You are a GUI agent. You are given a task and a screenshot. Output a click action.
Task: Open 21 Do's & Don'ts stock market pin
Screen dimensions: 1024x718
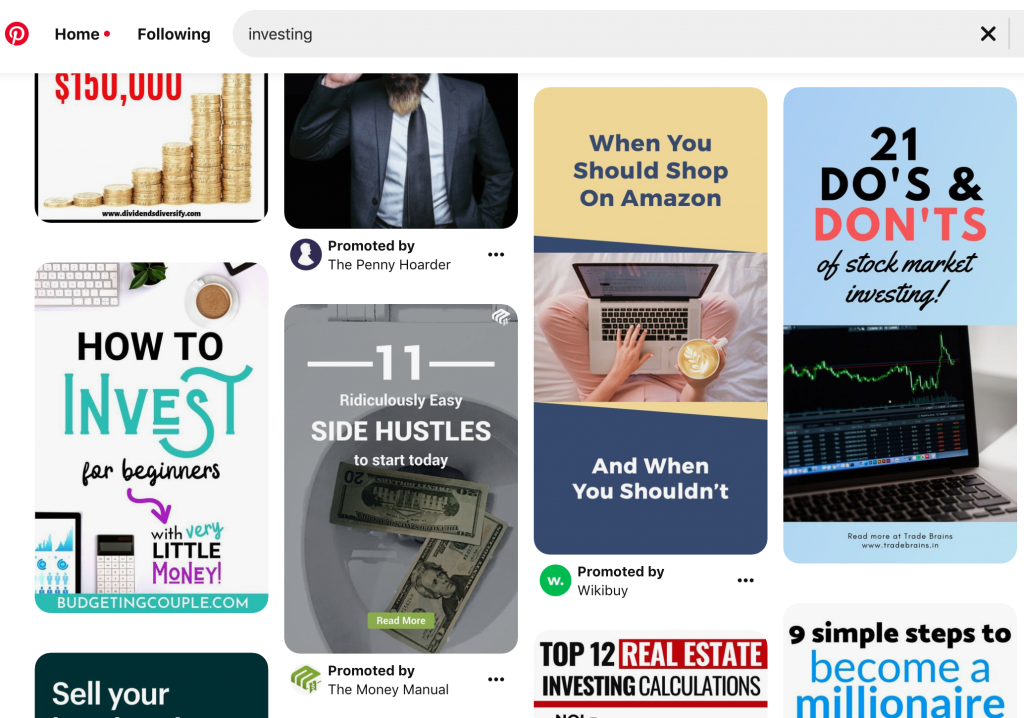coord(900,325)
